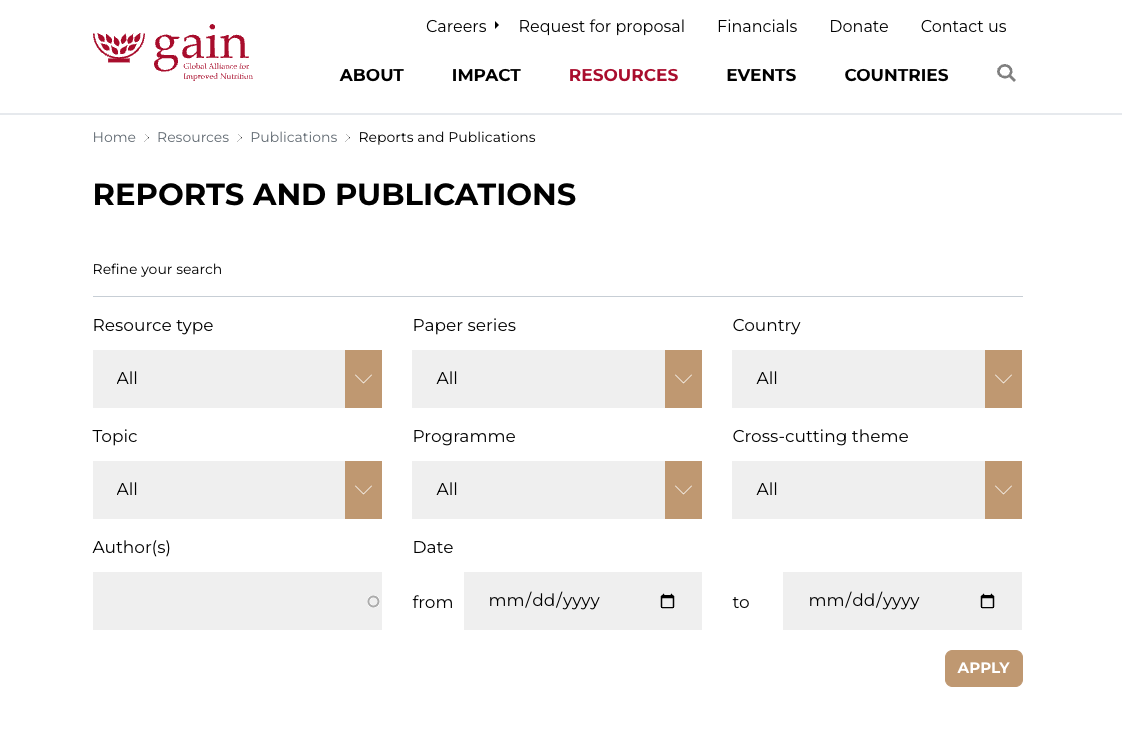Open the COUNTRIES menu
This screenshot has width=1122, height=754.
(896, 75)
